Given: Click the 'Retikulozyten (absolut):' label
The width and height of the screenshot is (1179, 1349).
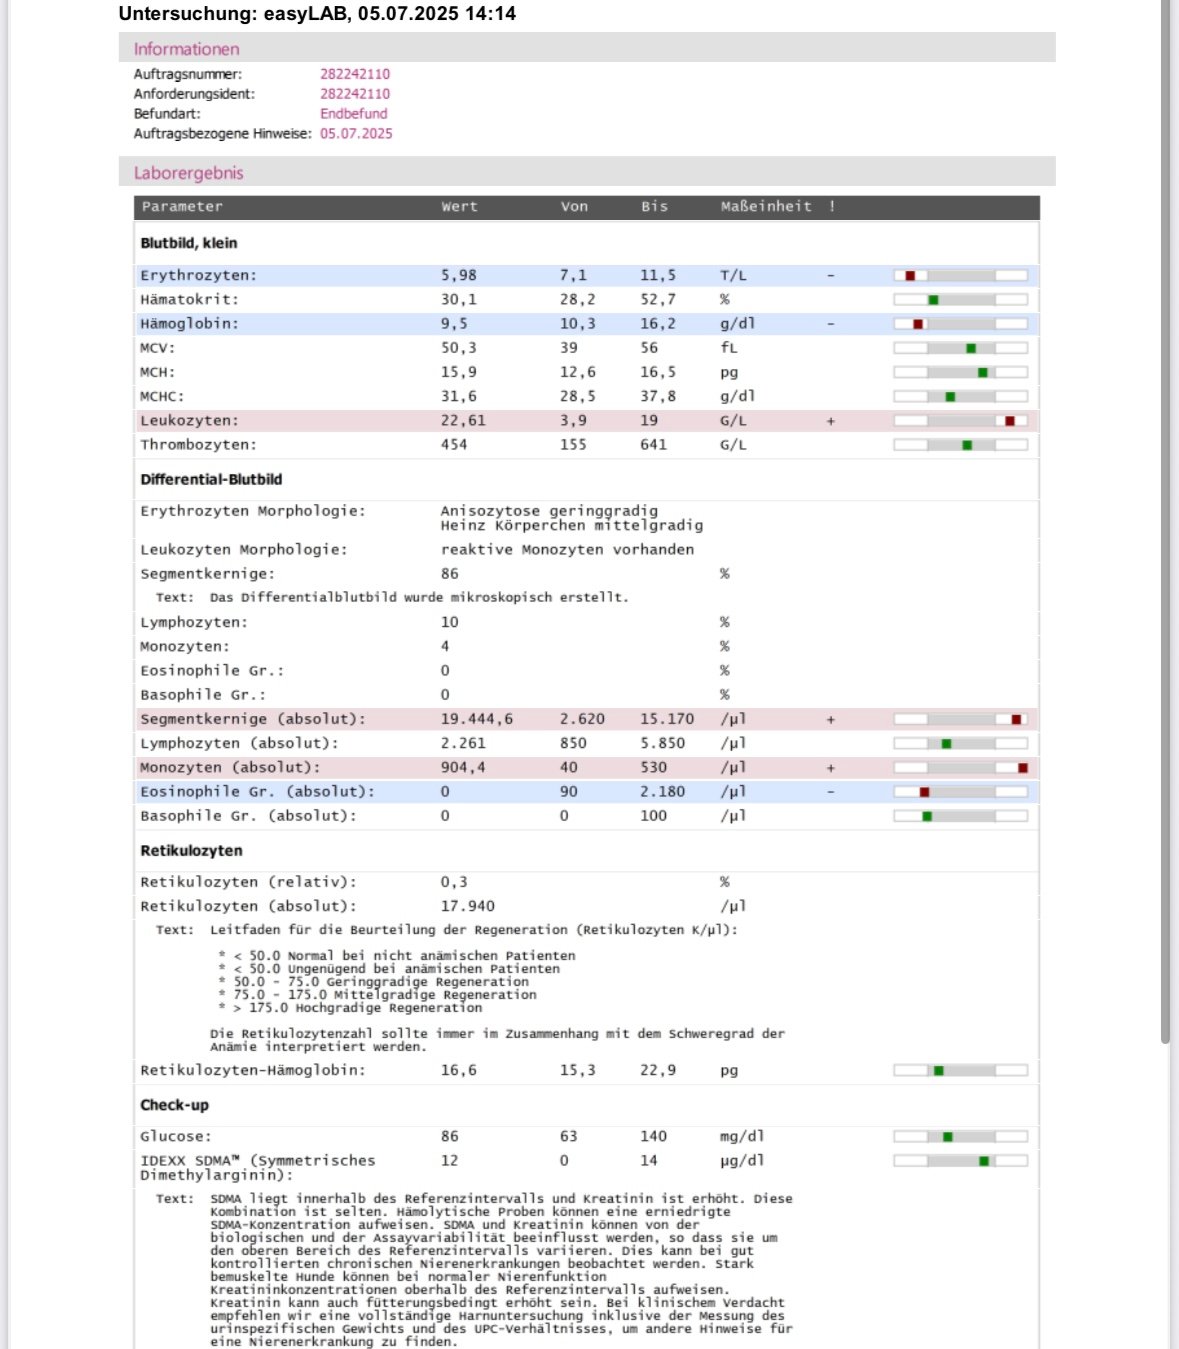Looking at the screenshot, I should (249, 907).
